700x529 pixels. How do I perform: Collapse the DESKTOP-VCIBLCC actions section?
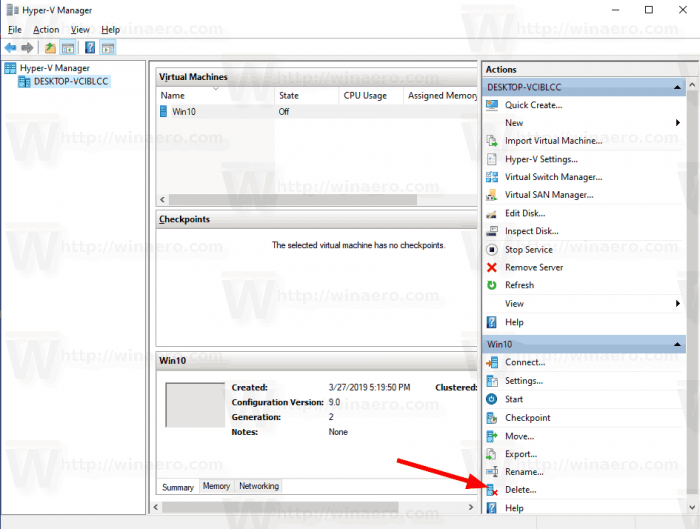pos(679,88)
